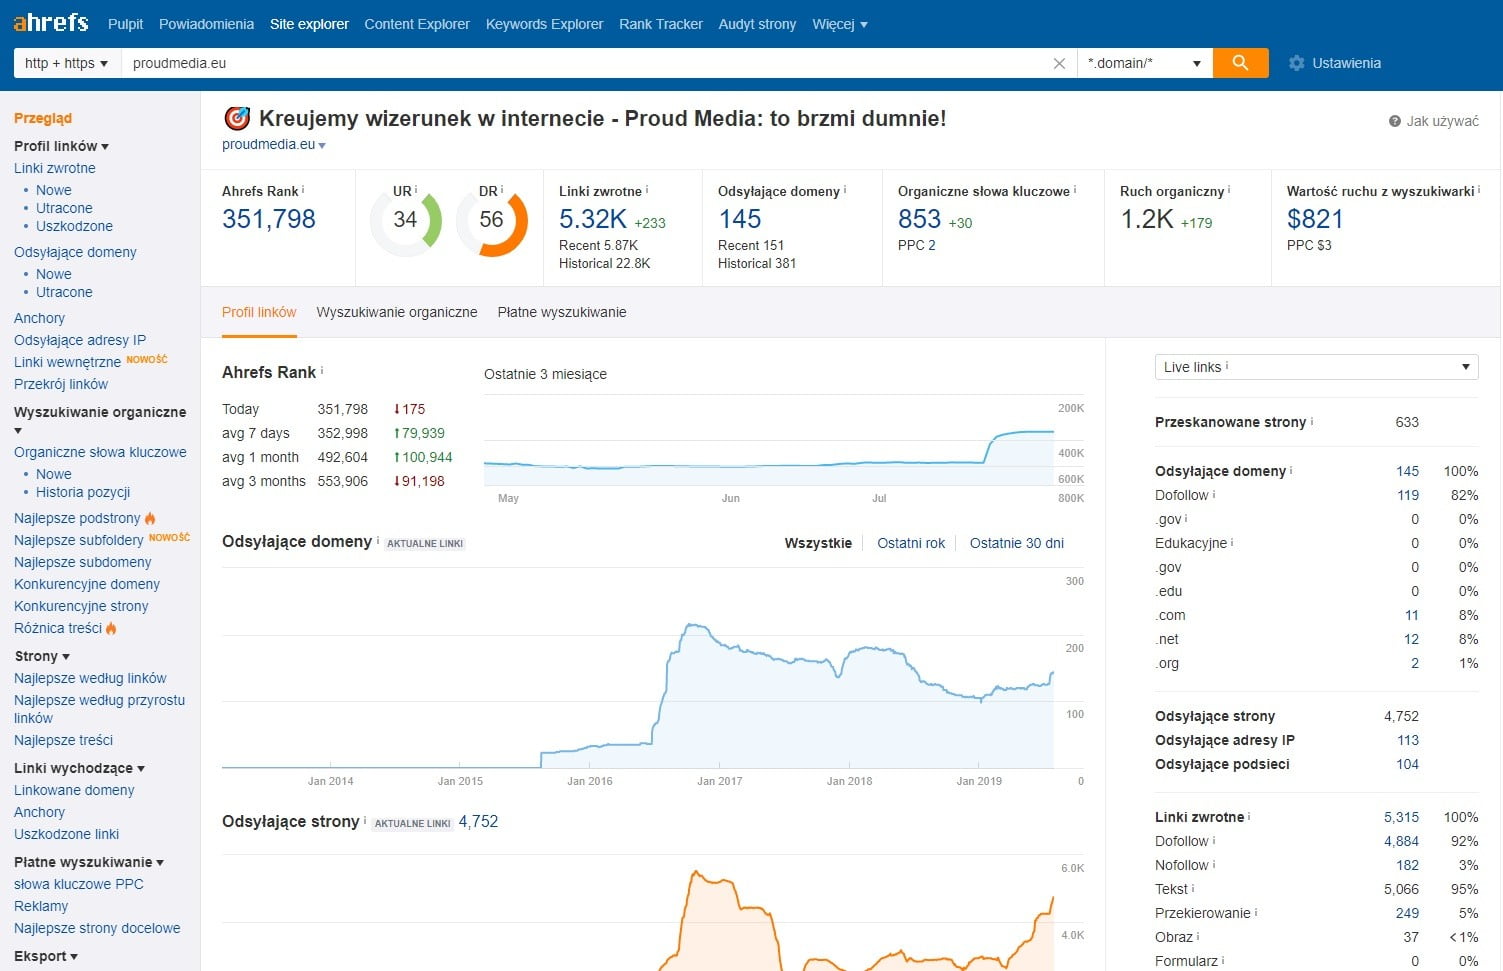
Task: Open the http + https protocol dropdown
Action: (66, 63)
